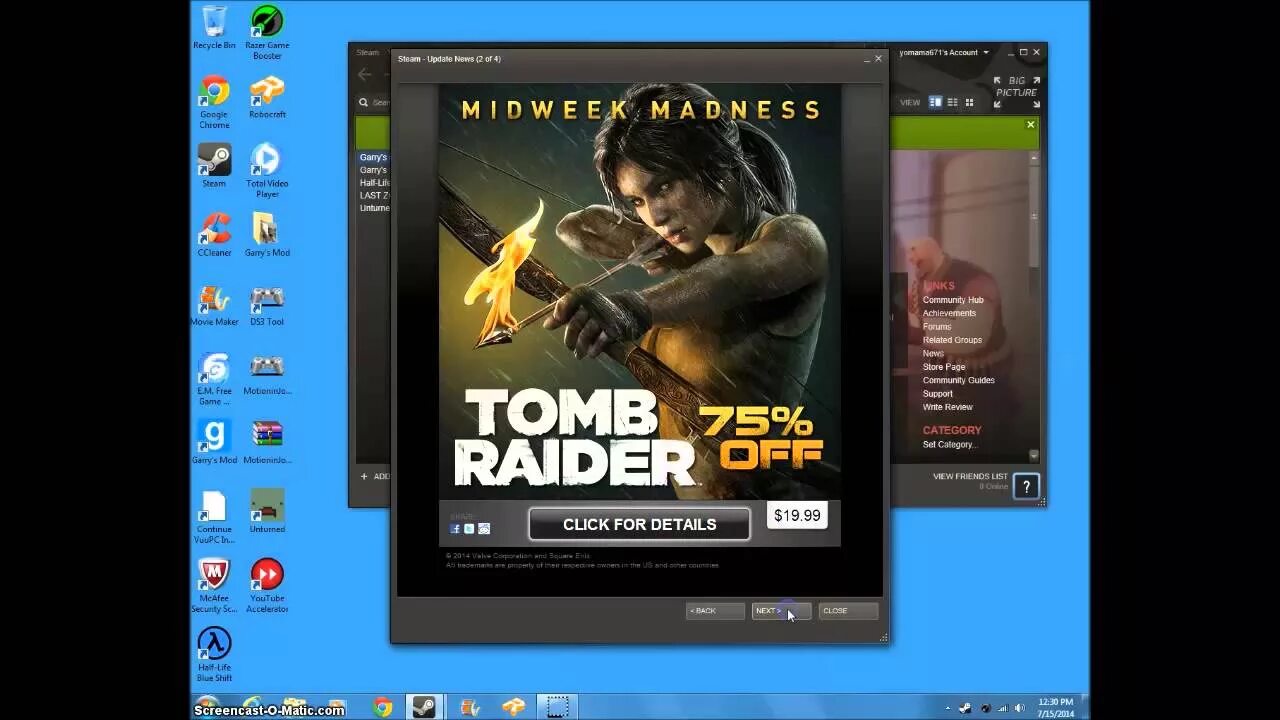
Task: Open the Steam desktop shortcut
Action: pyautogui.click(x=214, y=166)
